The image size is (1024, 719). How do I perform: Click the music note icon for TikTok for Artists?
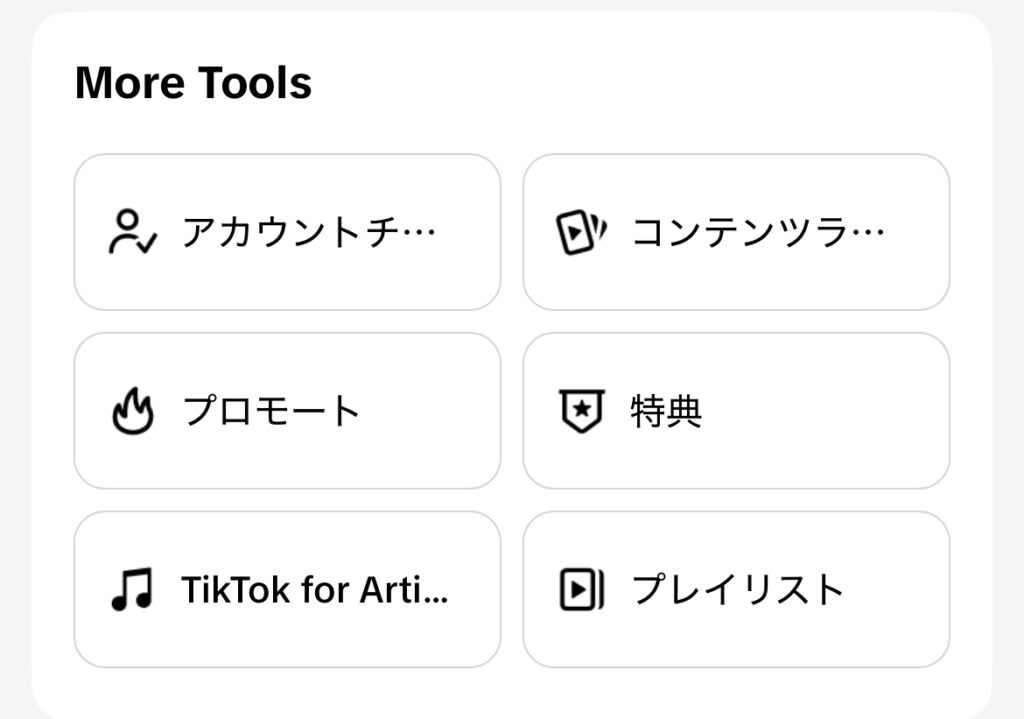point(131,587)
